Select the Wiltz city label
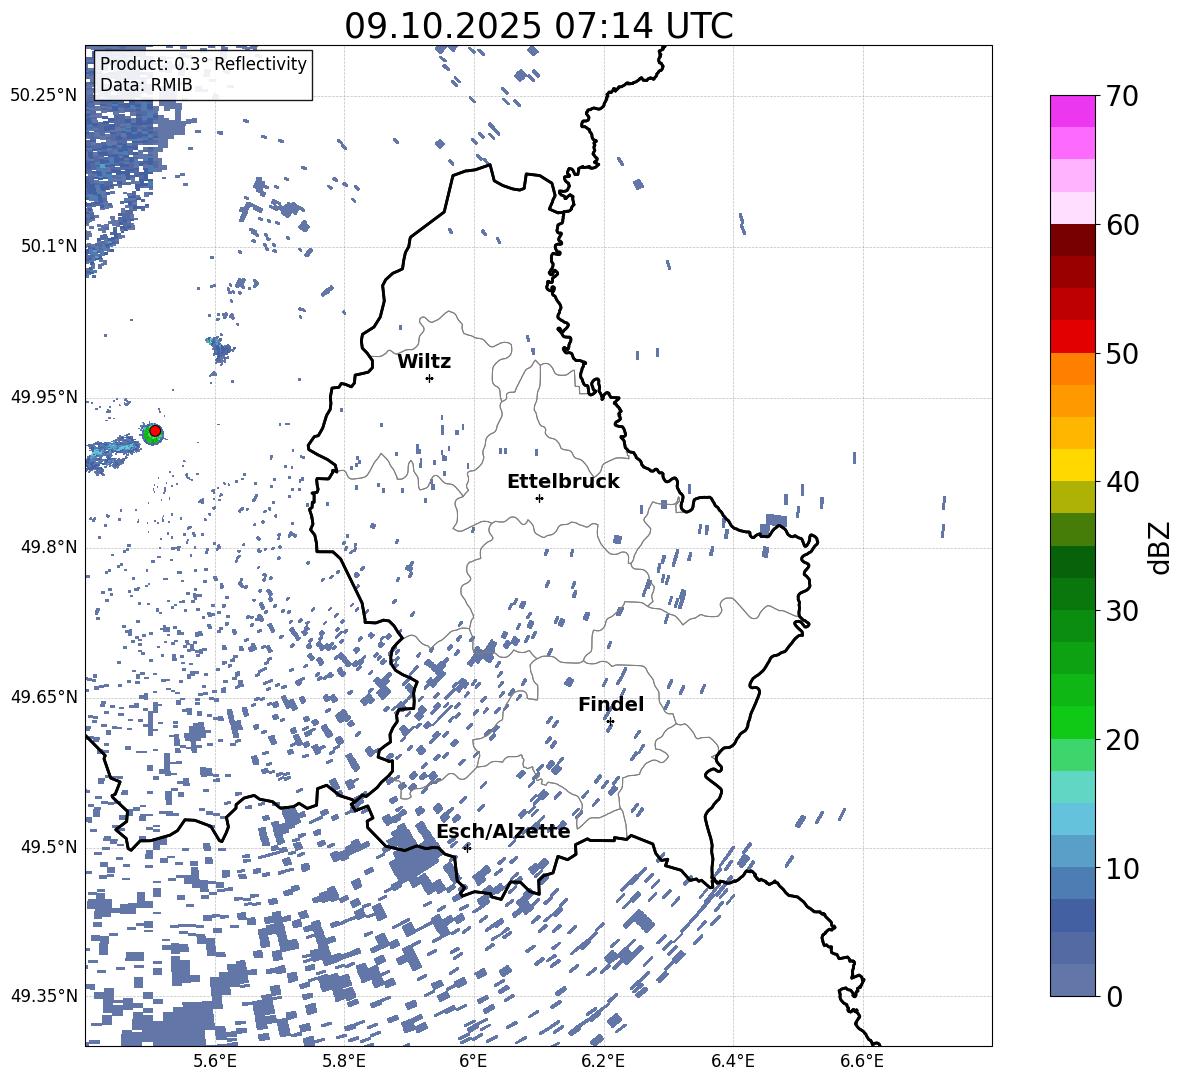 pos(424,362)
